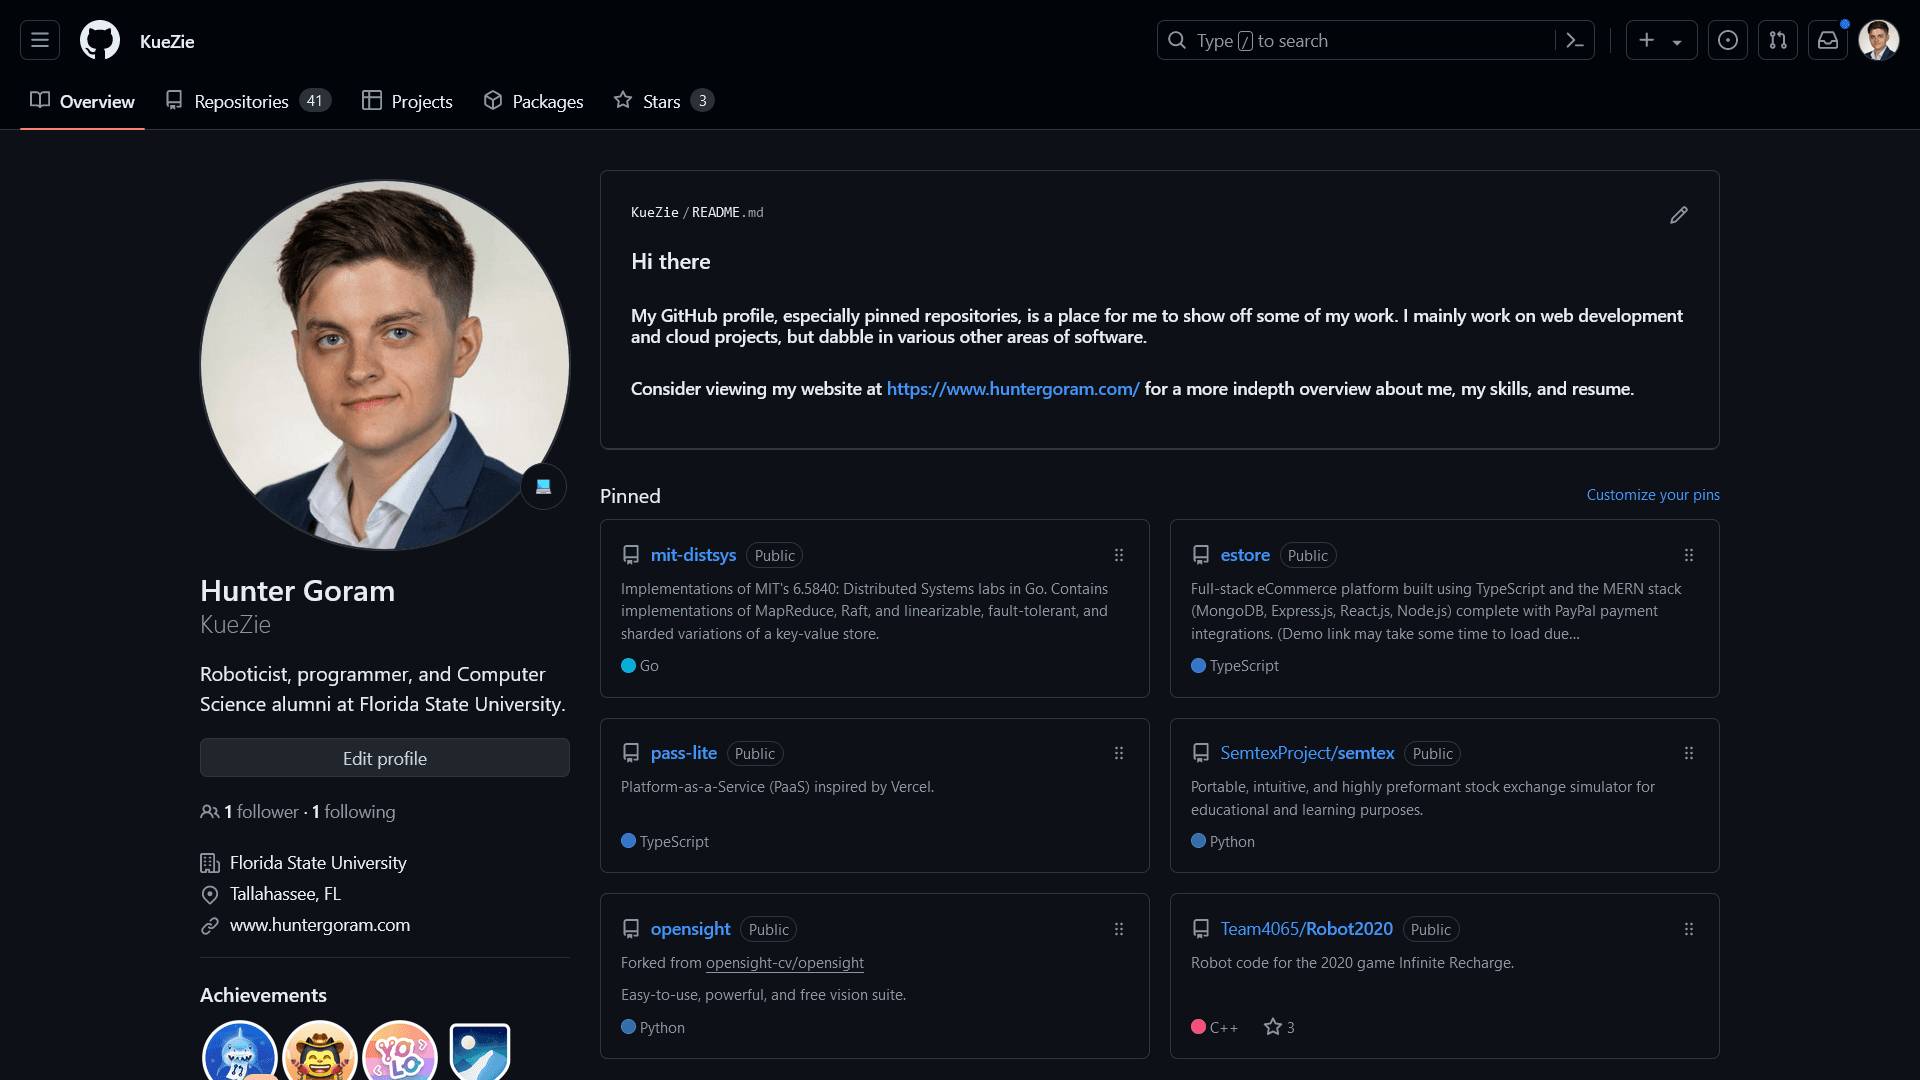1920x1080 pixels.
Task: Click the status emoji badge on avatar
Action: (x=544, y=487)
